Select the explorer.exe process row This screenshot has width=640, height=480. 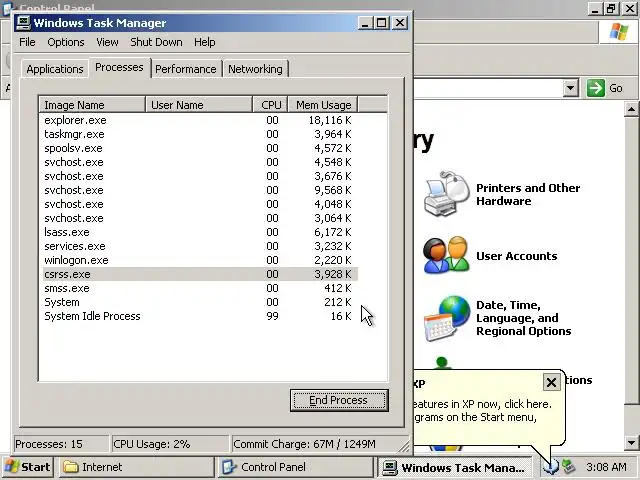click(200, 120)
